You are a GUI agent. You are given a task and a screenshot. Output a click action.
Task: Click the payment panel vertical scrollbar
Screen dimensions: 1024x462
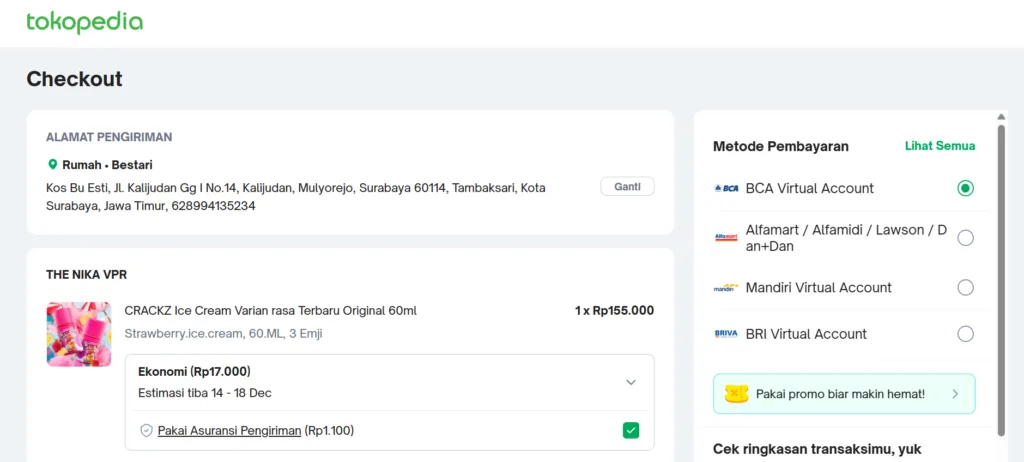pos(1002,280)
